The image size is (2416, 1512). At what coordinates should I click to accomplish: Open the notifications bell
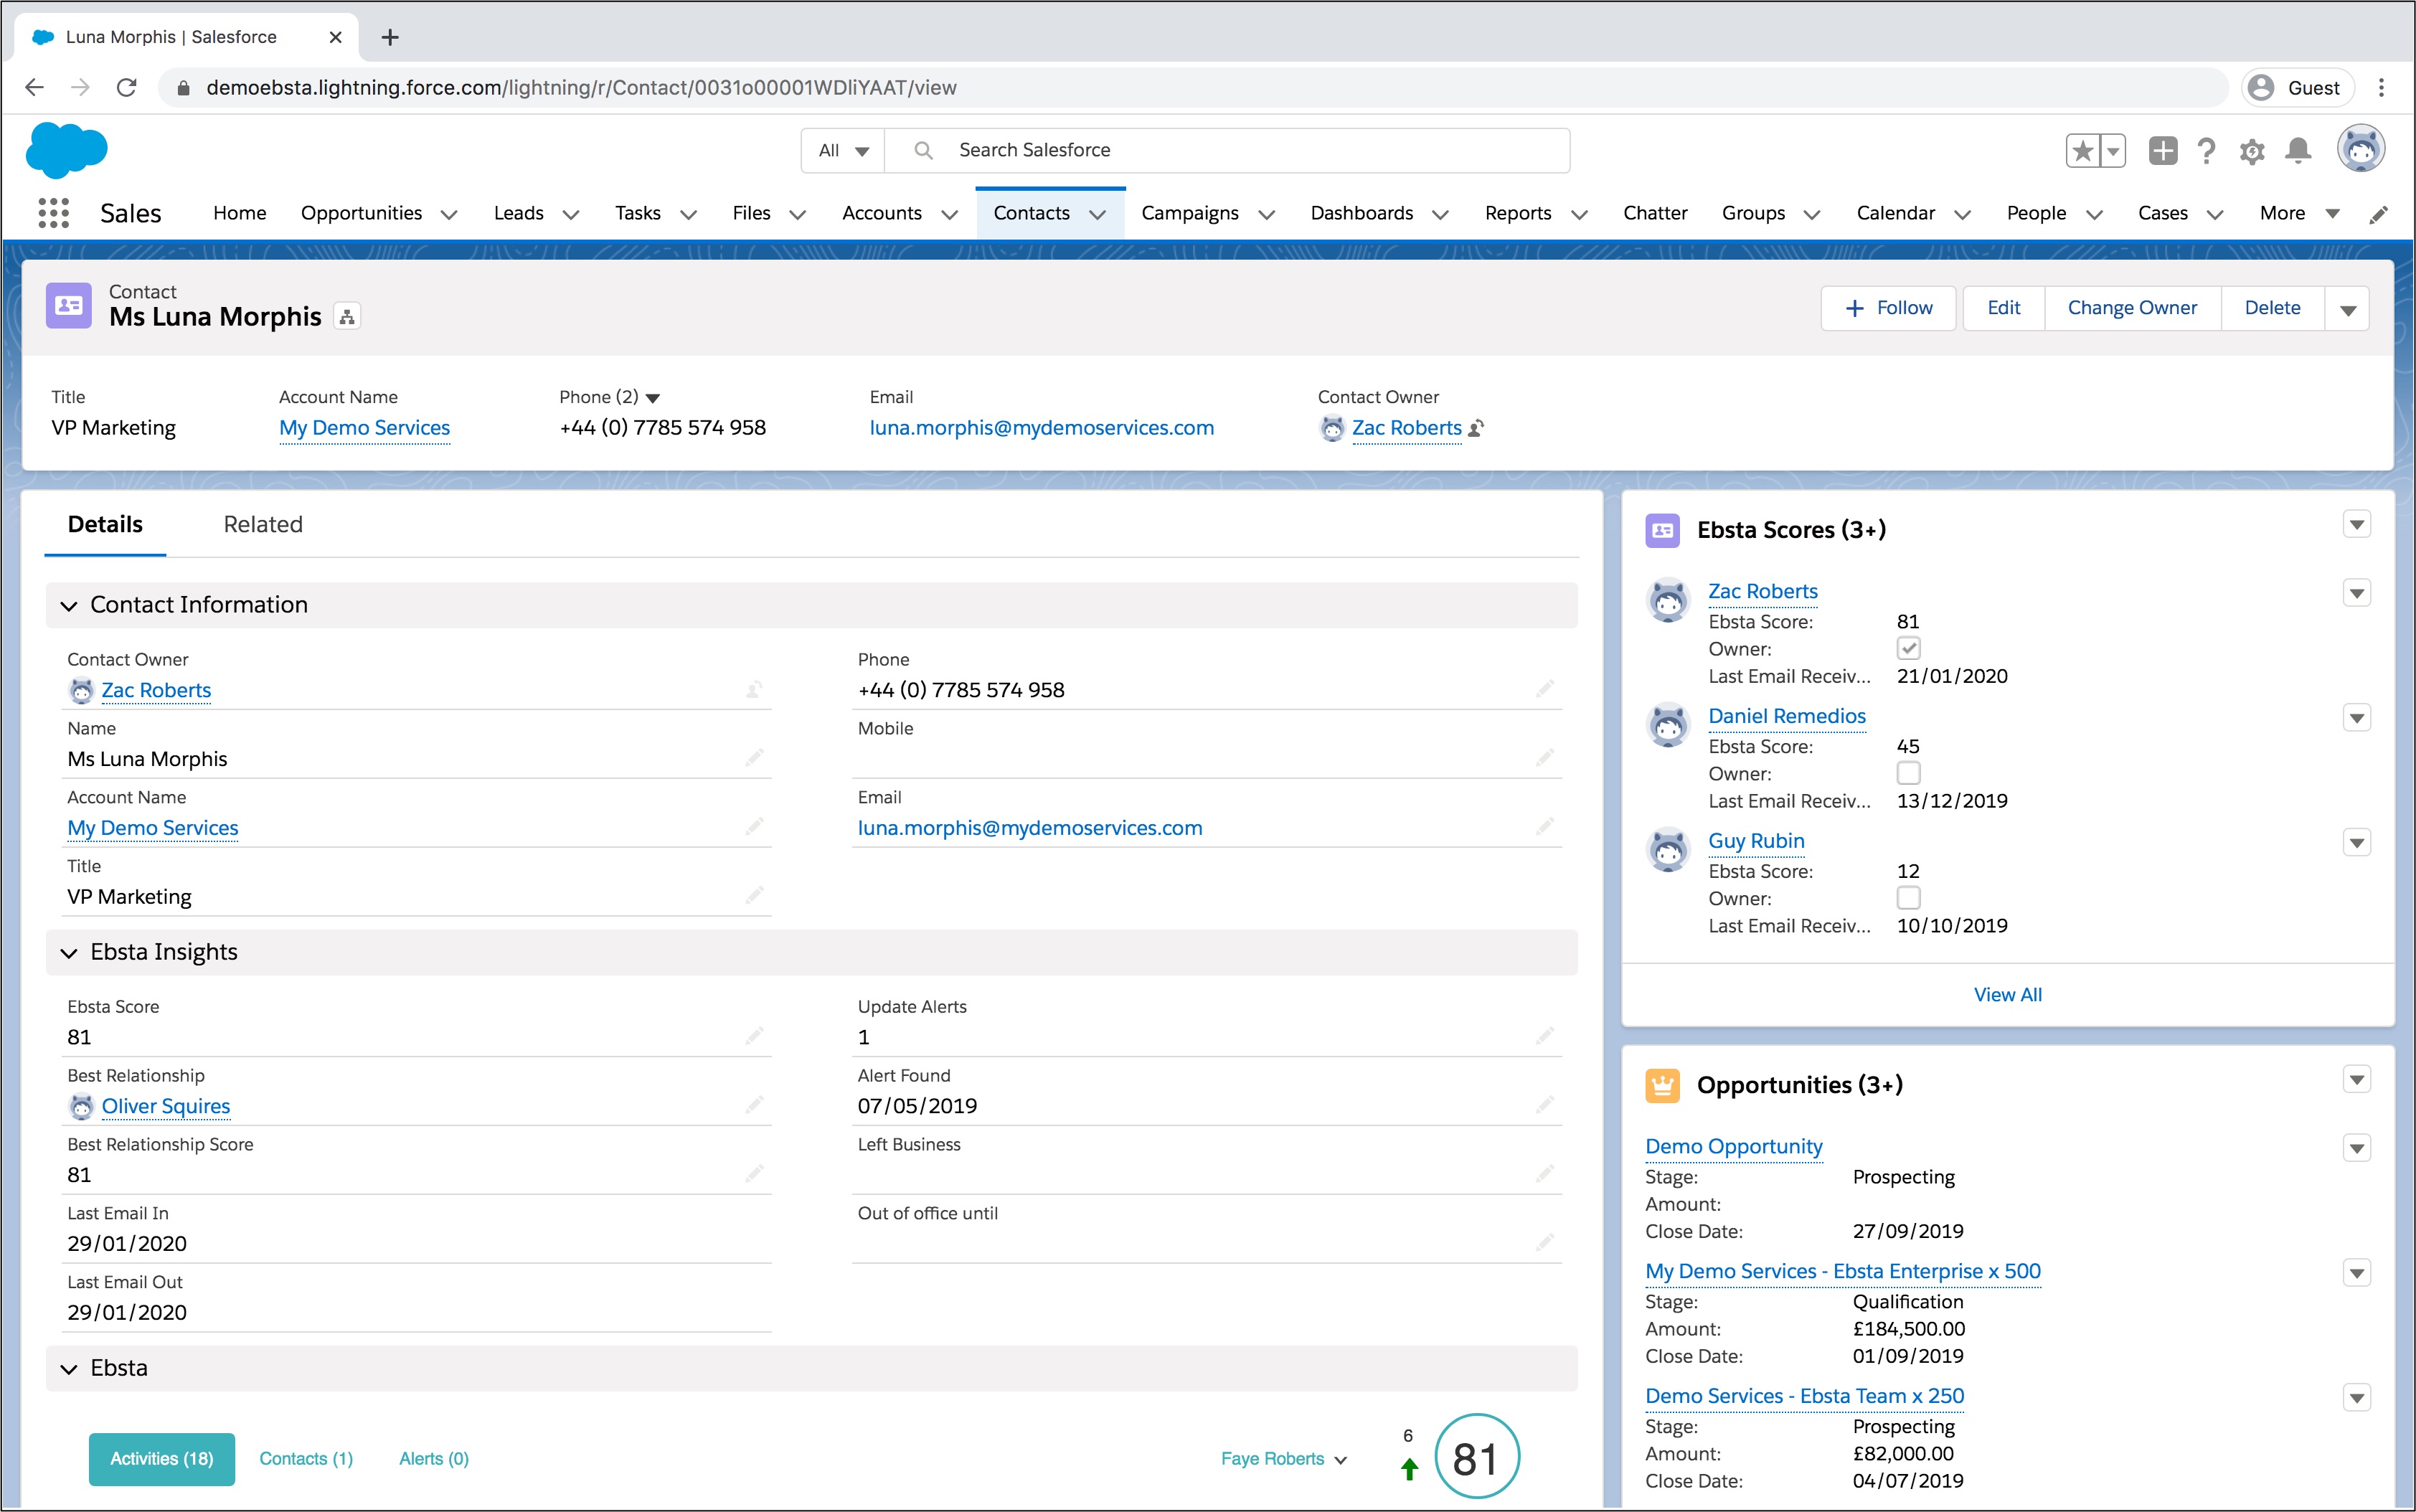[x=2298, y=151]
